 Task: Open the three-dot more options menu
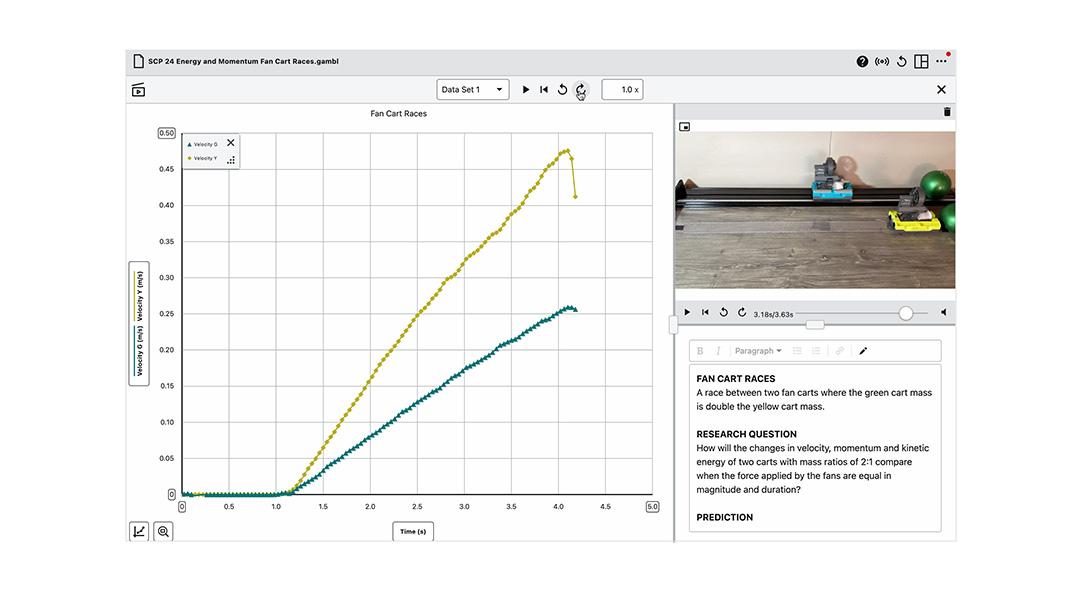click(941, 62)
